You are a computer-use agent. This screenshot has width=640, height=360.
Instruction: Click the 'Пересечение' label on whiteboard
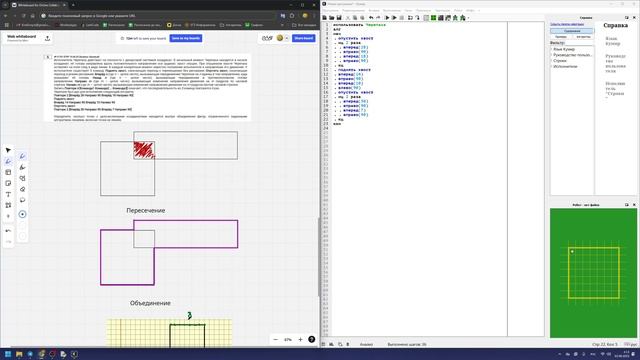click(x=146, y=211)
